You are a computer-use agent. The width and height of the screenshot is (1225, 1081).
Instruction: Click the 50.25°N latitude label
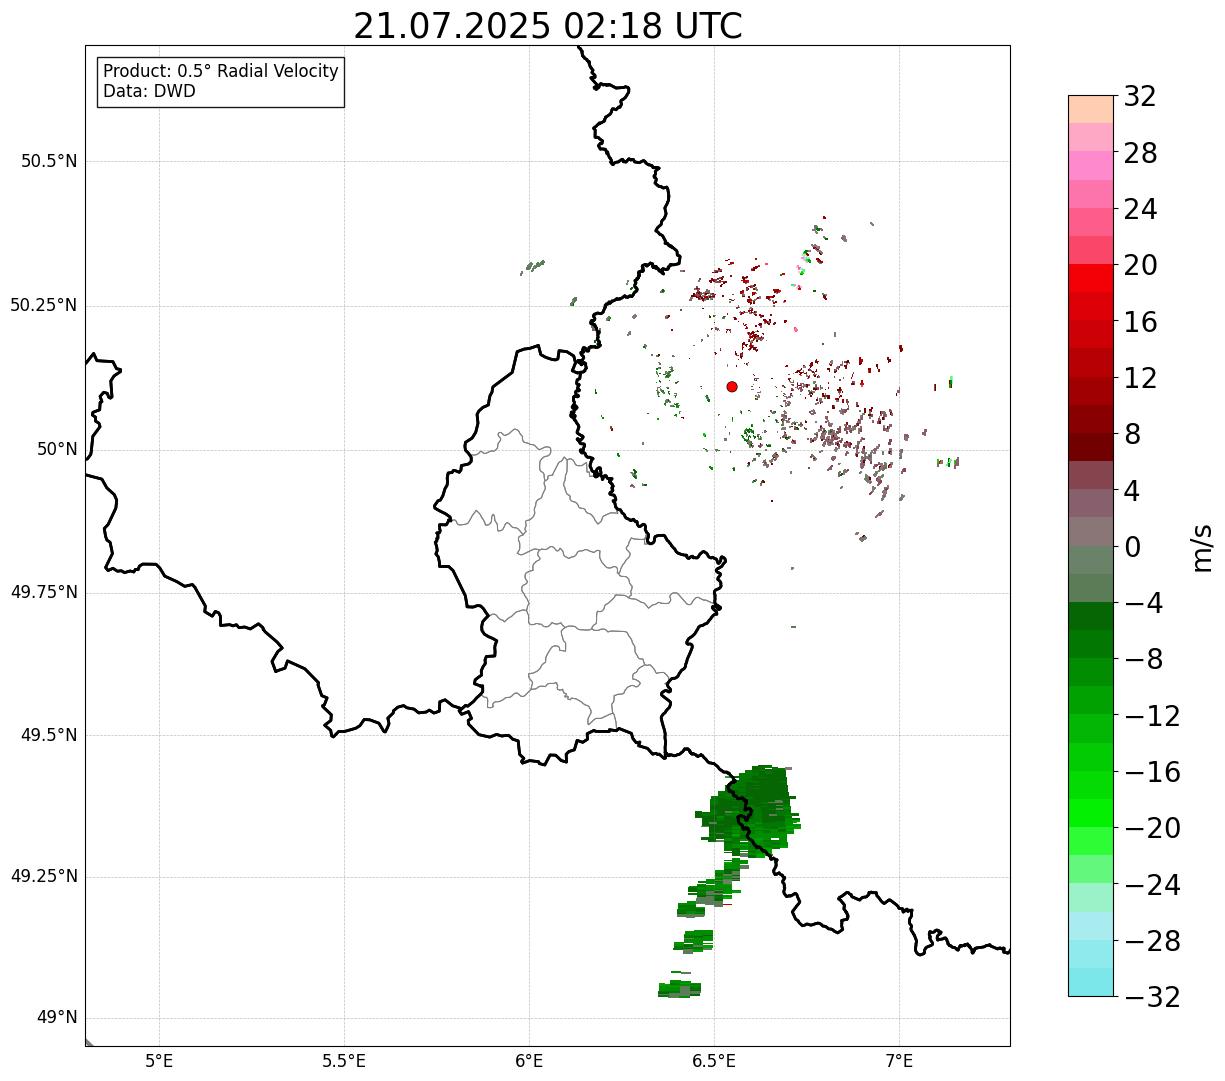(44, 305)
